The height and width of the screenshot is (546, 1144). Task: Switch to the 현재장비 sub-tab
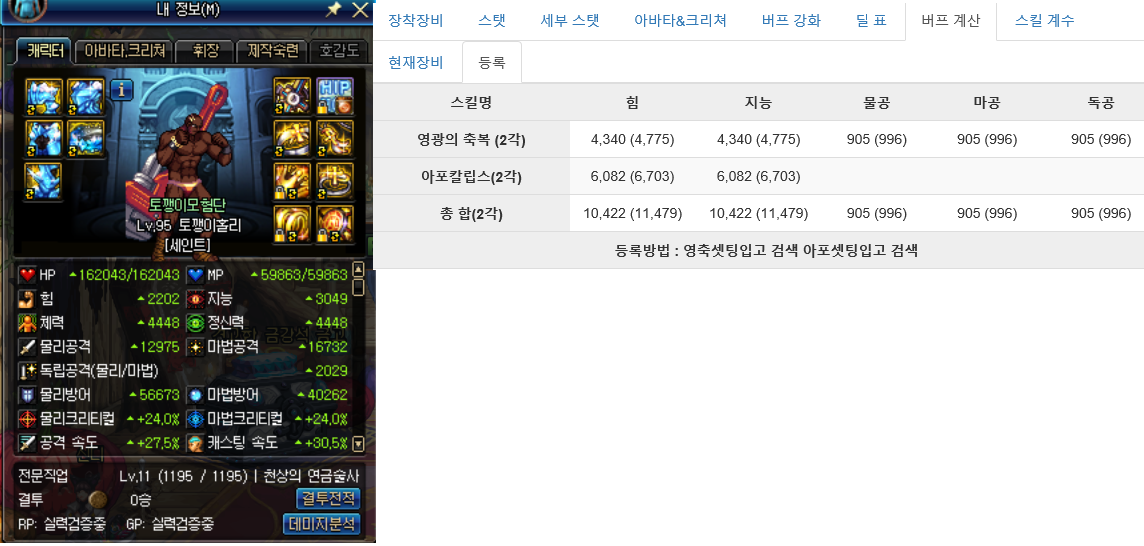(x=416, y=62)
